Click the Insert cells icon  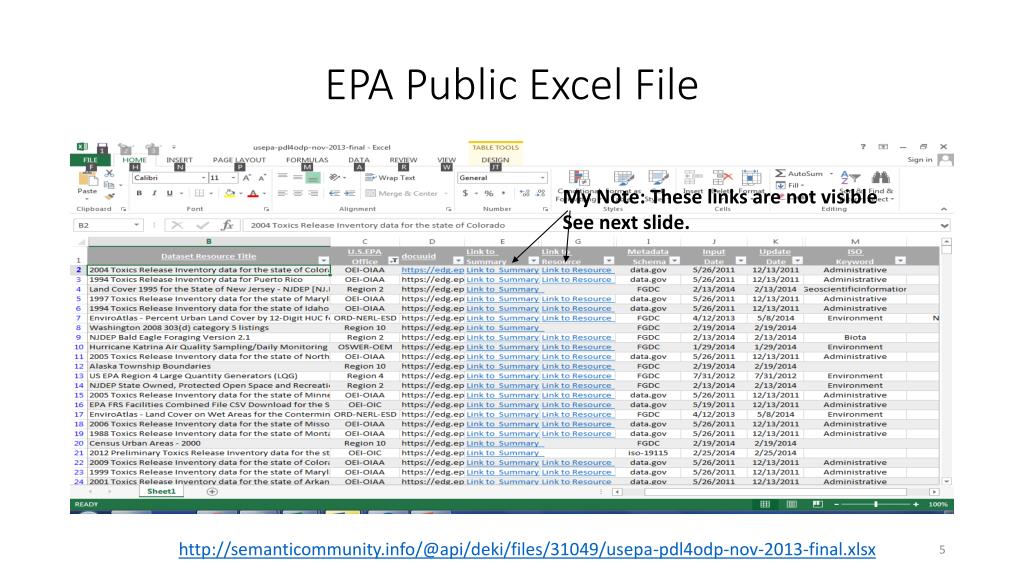click(x=693, y=178)
